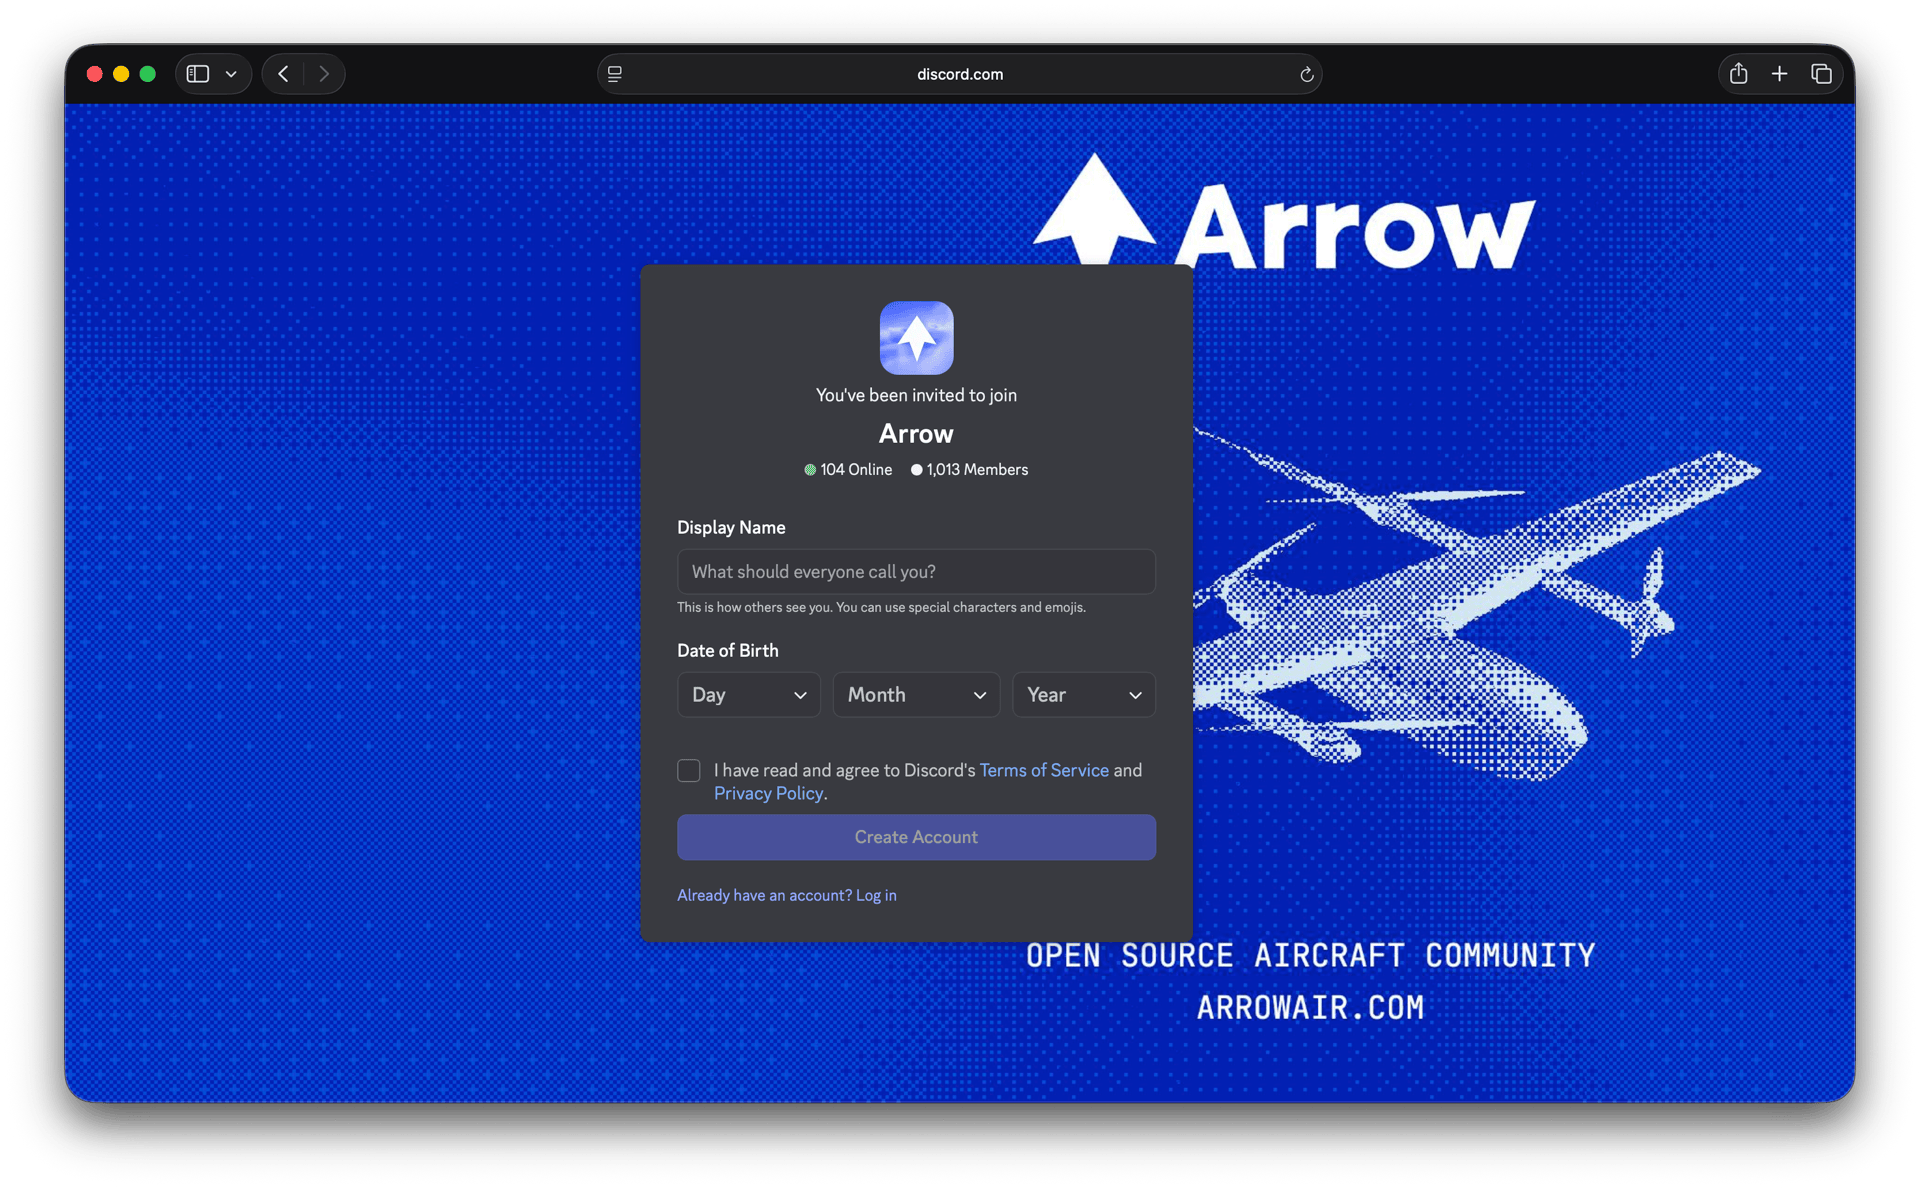This screenshot has width=1920, height=1188.
Task: Open the Safari share menu
Action: [1739, 74]
